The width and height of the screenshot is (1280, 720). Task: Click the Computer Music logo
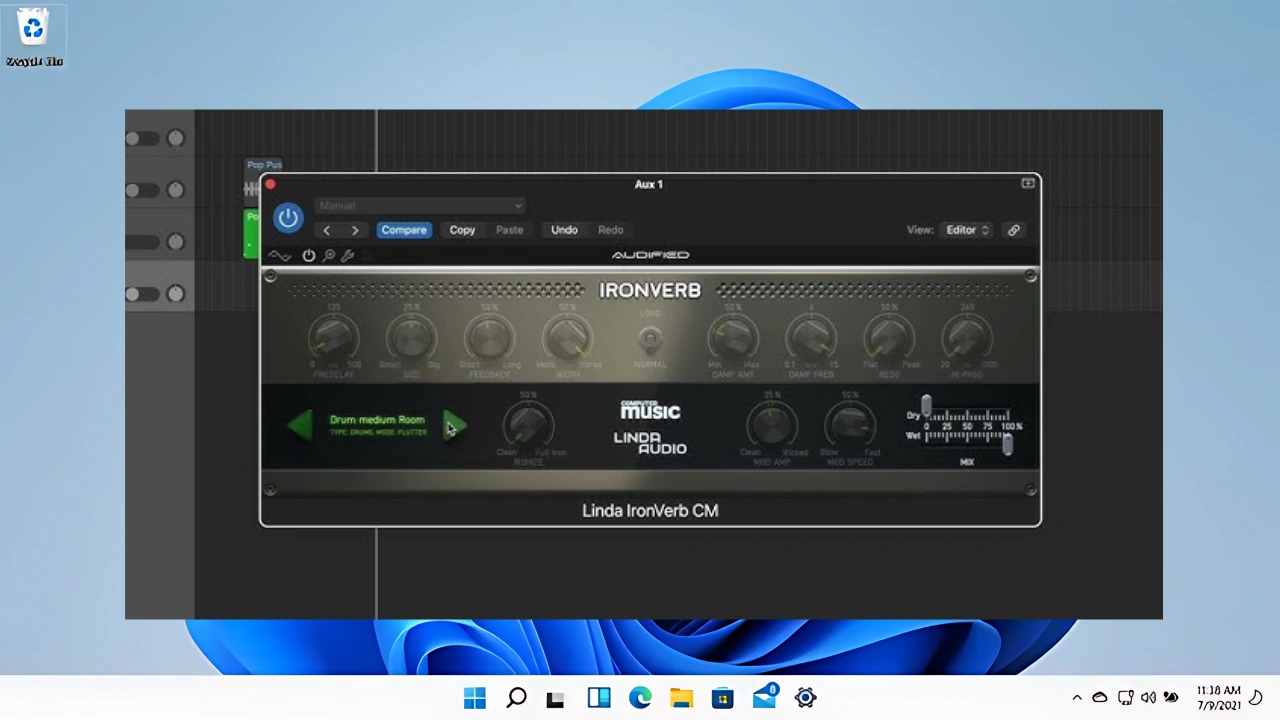click(x=650, y=410)
